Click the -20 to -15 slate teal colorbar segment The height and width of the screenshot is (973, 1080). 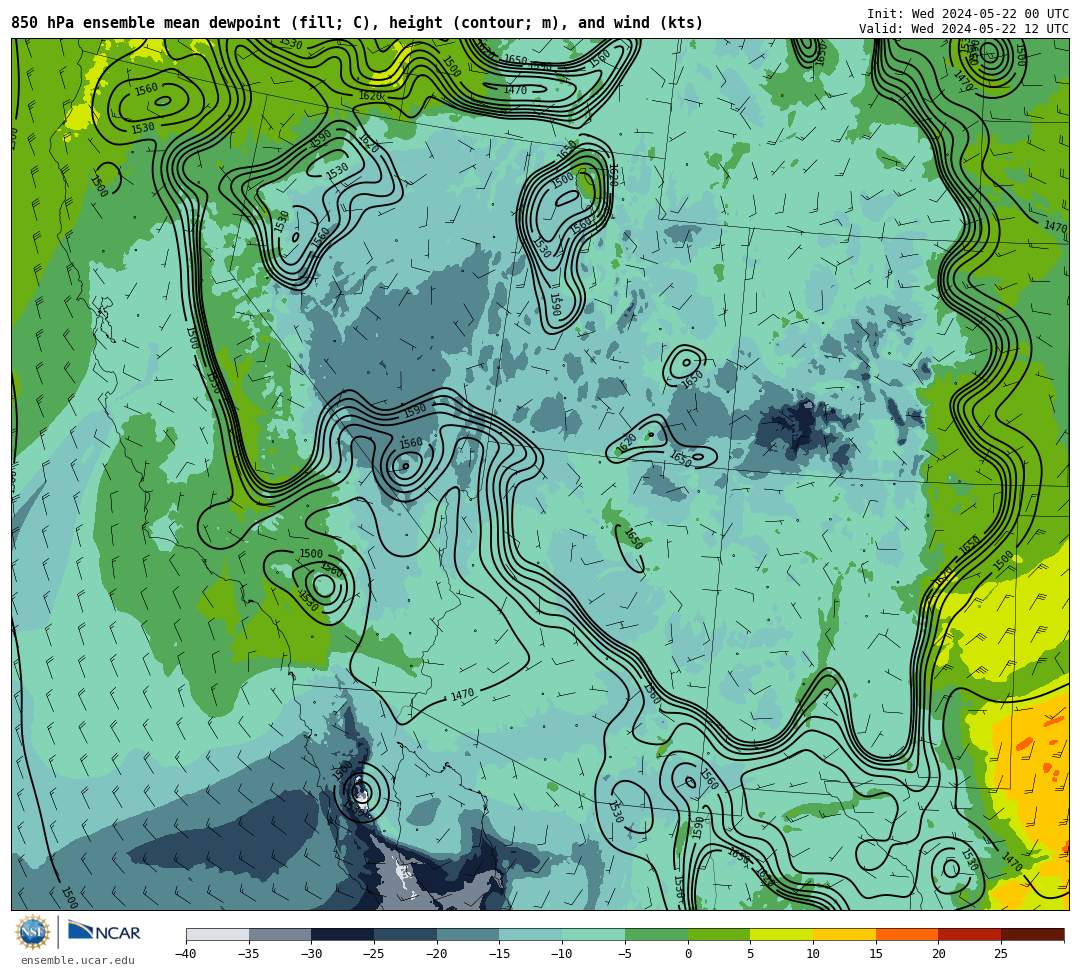(x=468, y=934)
